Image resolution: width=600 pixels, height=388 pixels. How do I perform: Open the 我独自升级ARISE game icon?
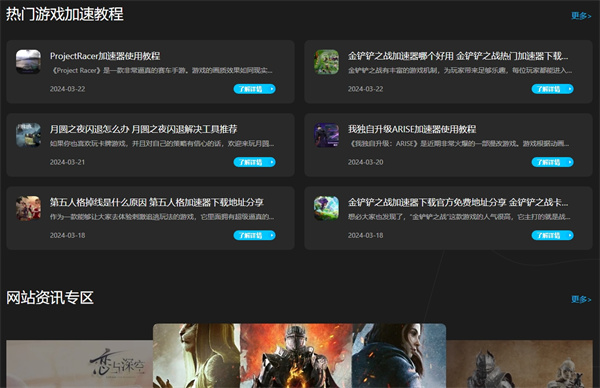click(x=326, y=135)
